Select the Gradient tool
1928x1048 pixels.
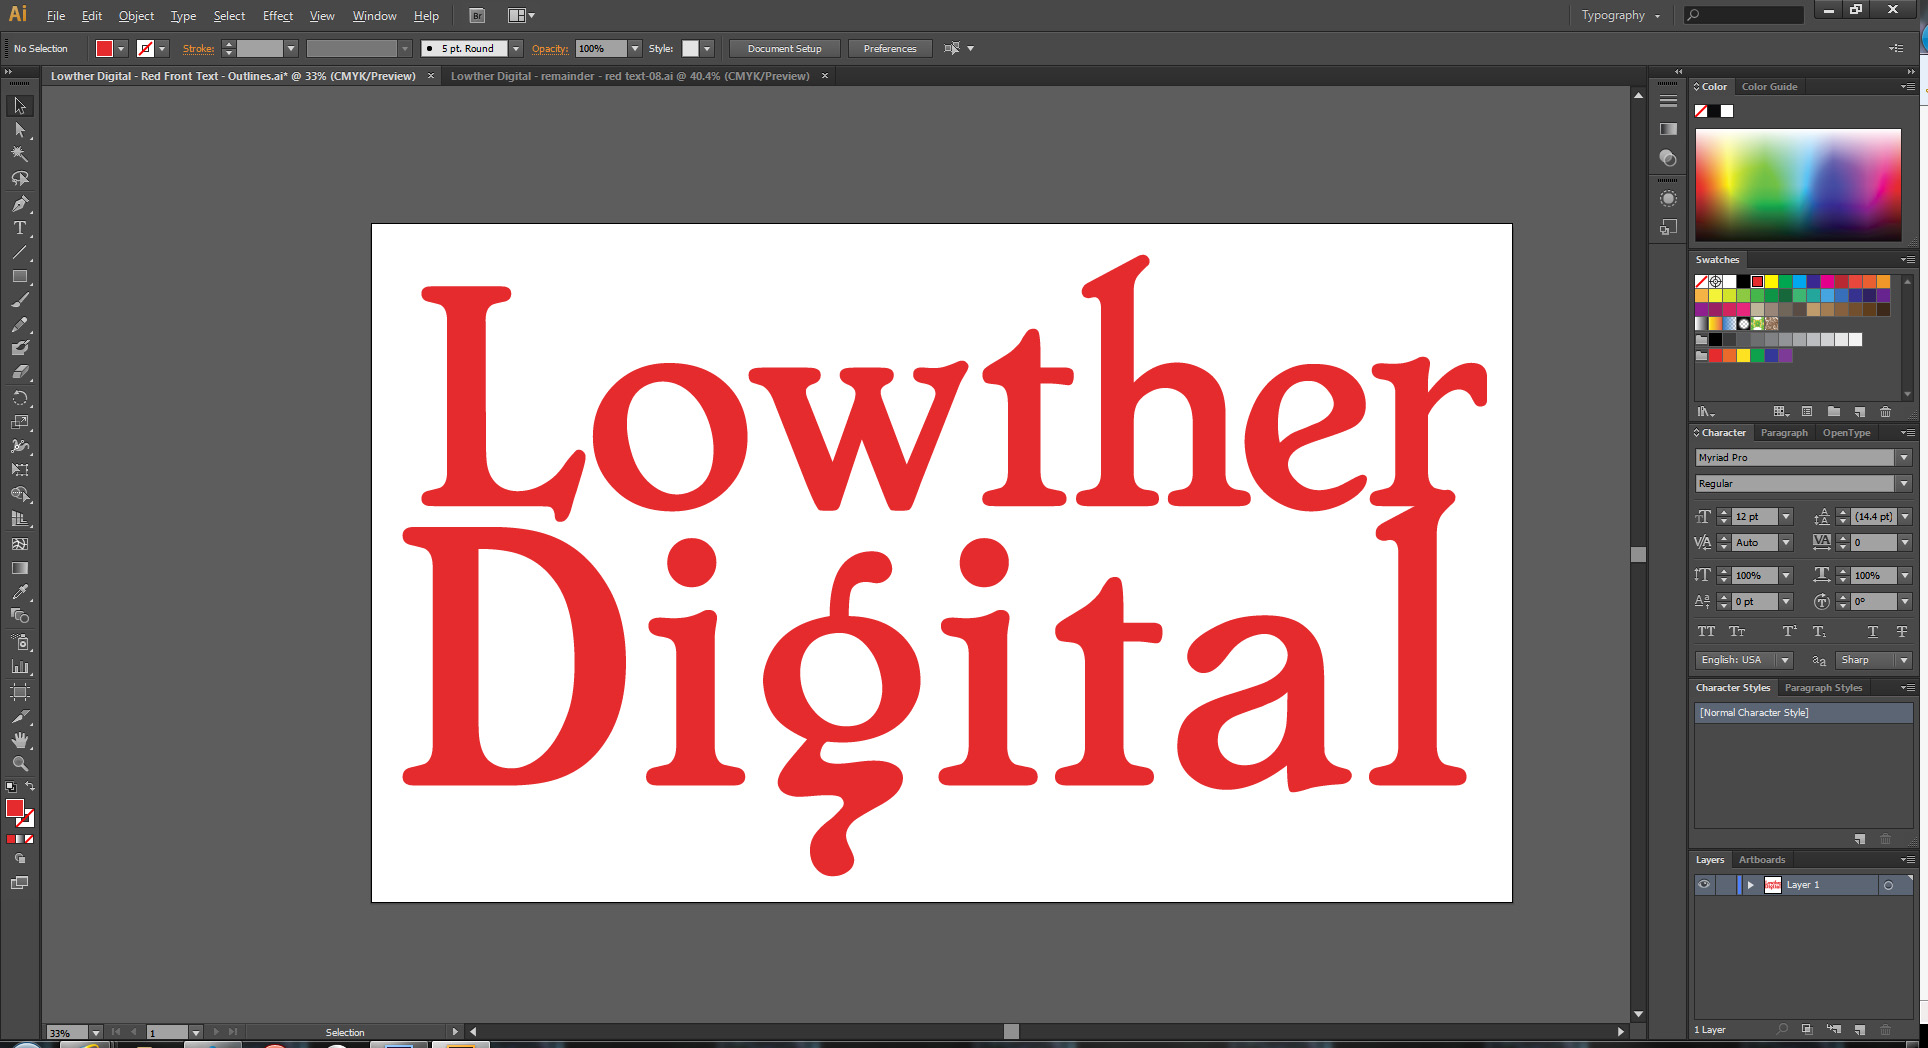click(x=20, y=568)
